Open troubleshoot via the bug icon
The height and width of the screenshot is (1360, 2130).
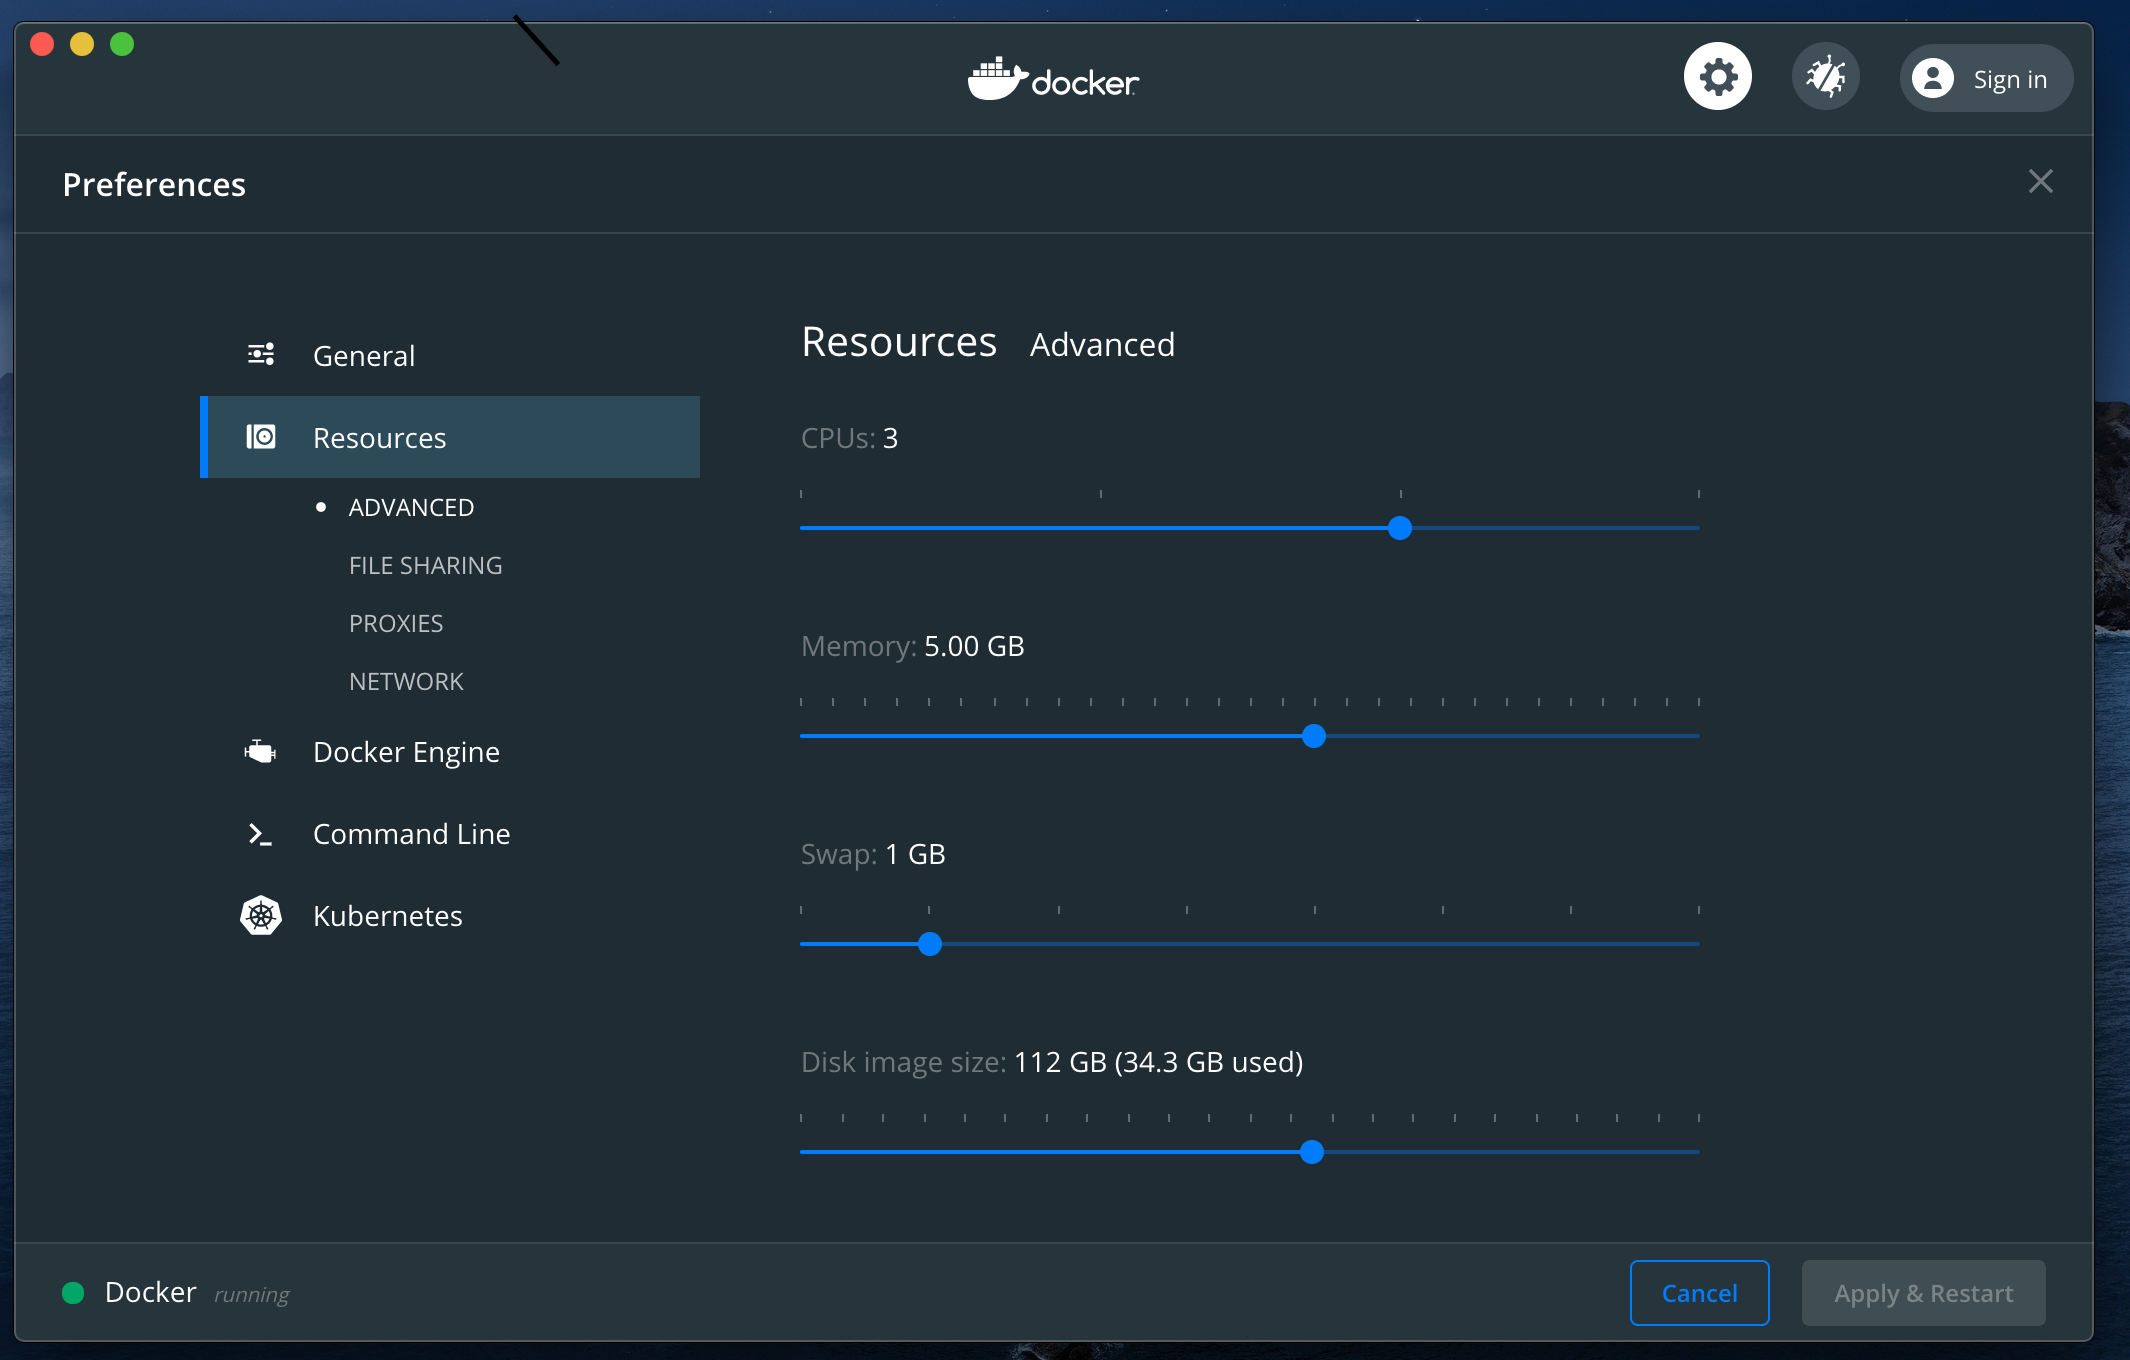(1825, 77)
